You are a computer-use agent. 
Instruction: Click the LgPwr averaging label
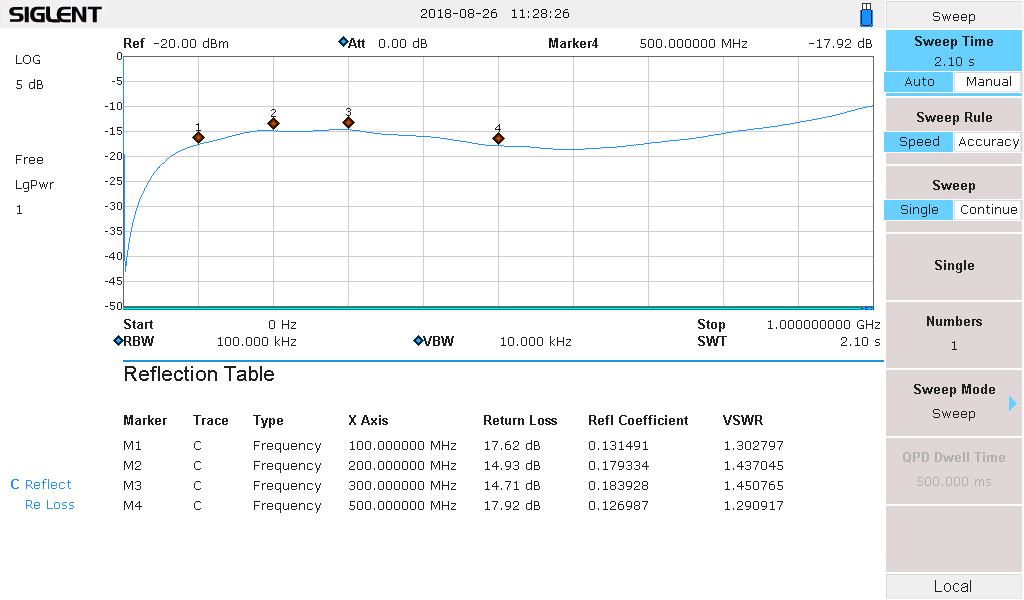pyautogui.click(x=34, y=185)
